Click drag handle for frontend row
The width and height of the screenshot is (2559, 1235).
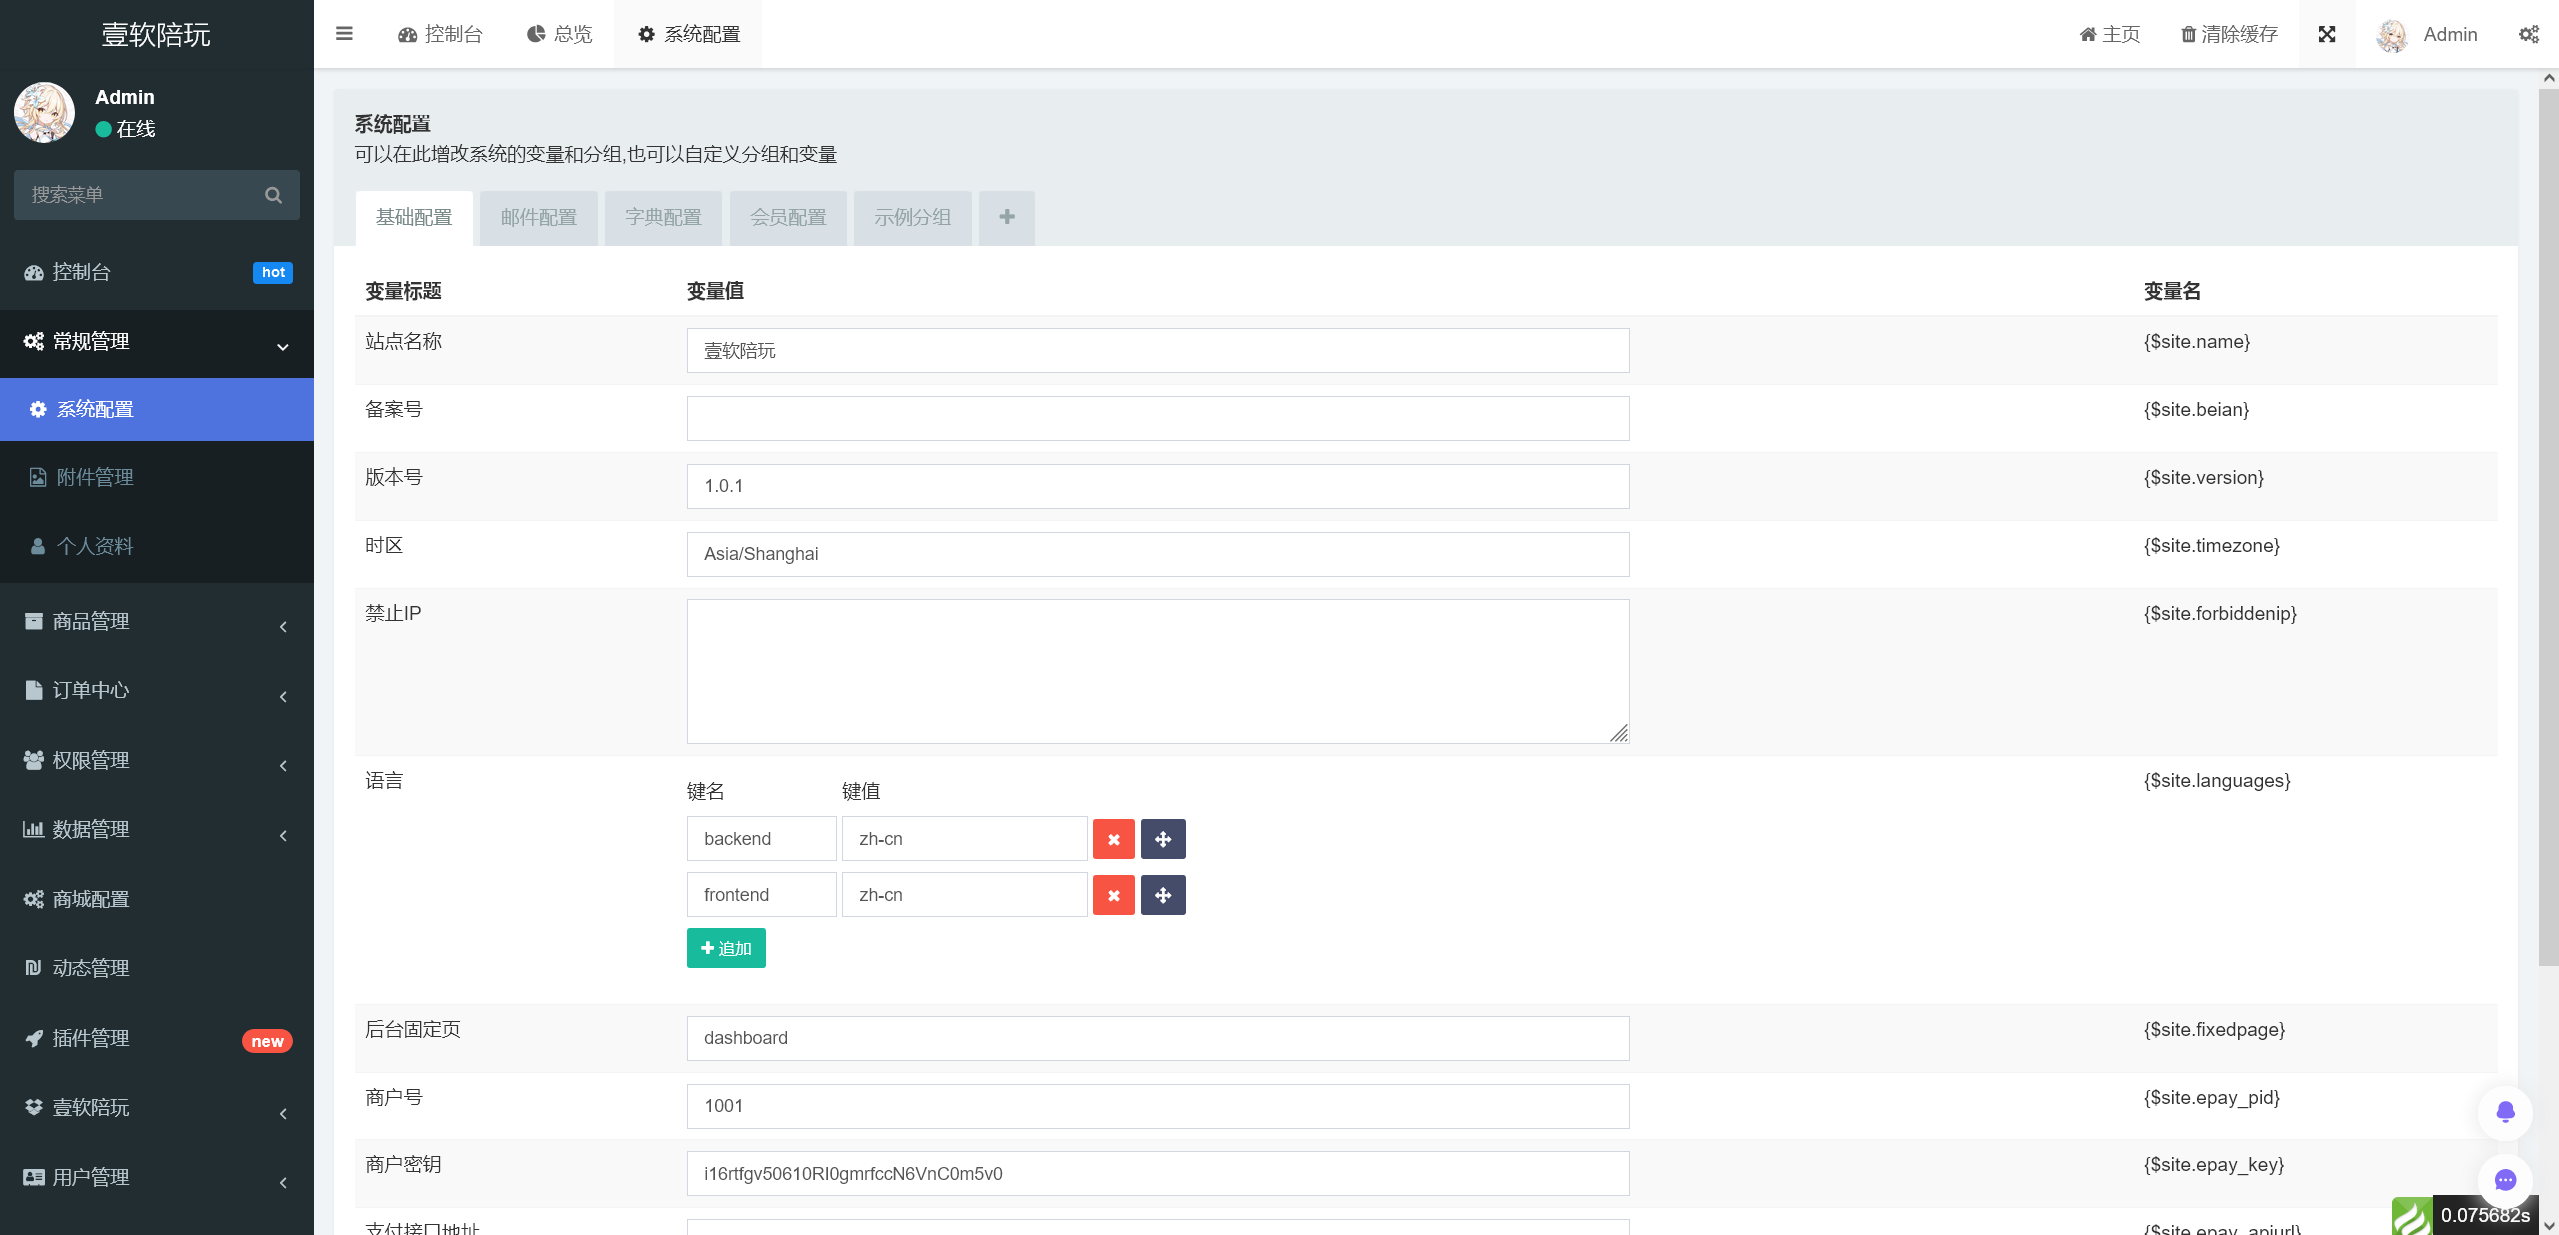[x=1163, y=895]
